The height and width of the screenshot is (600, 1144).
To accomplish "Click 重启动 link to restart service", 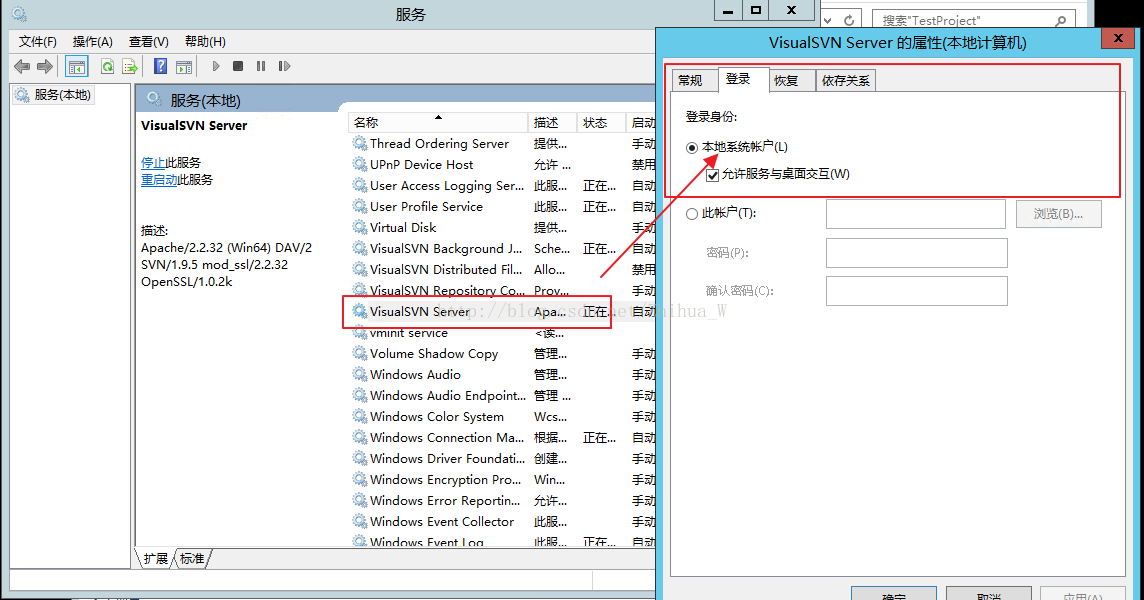I will [159, 180].
